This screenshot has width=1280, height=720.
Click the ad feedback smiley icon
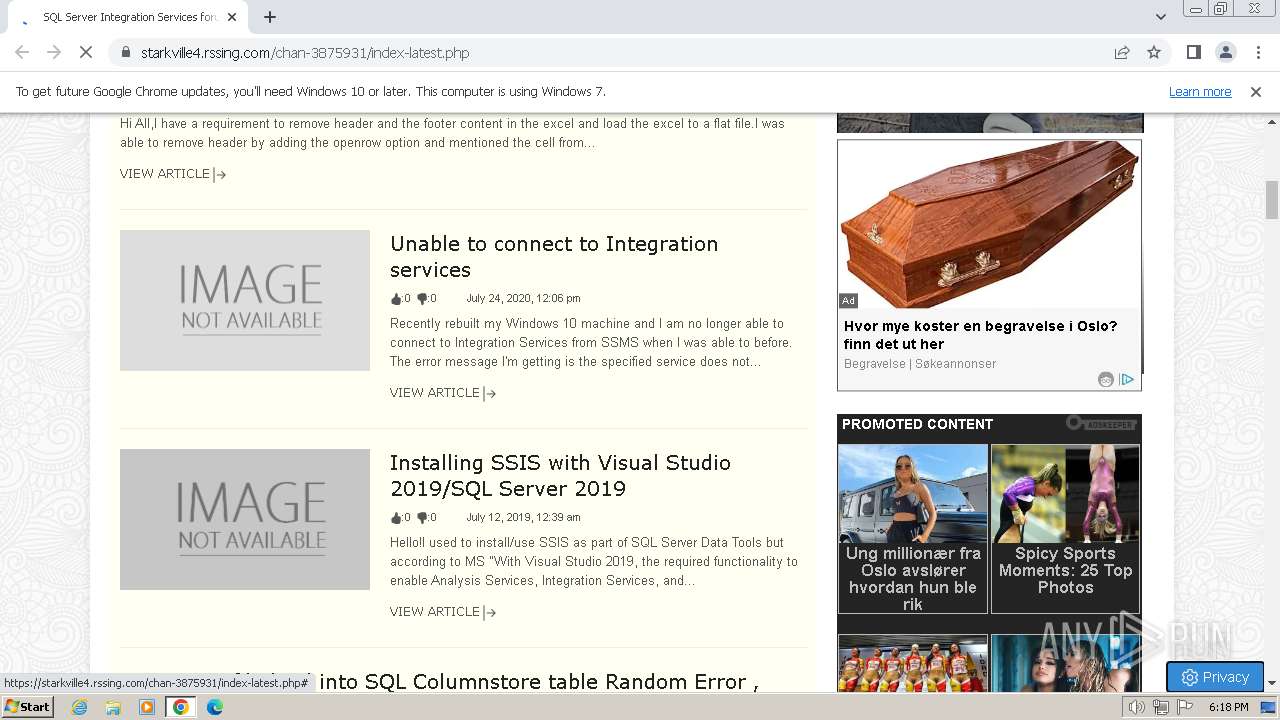(x=1106, y=379)
